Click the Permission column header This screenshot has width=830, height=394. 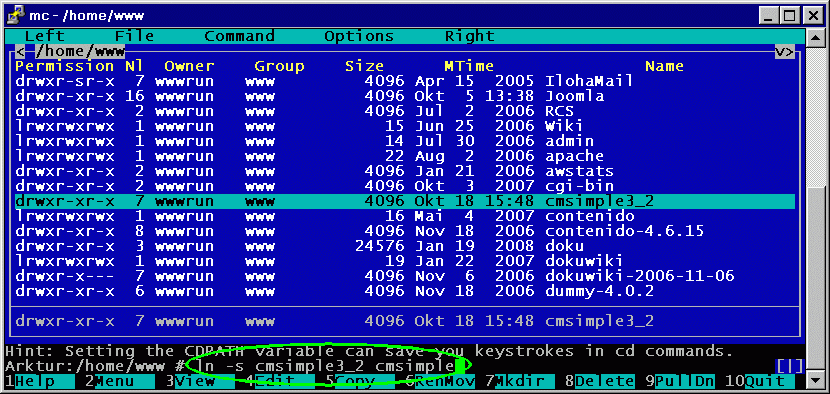point(65,66)
